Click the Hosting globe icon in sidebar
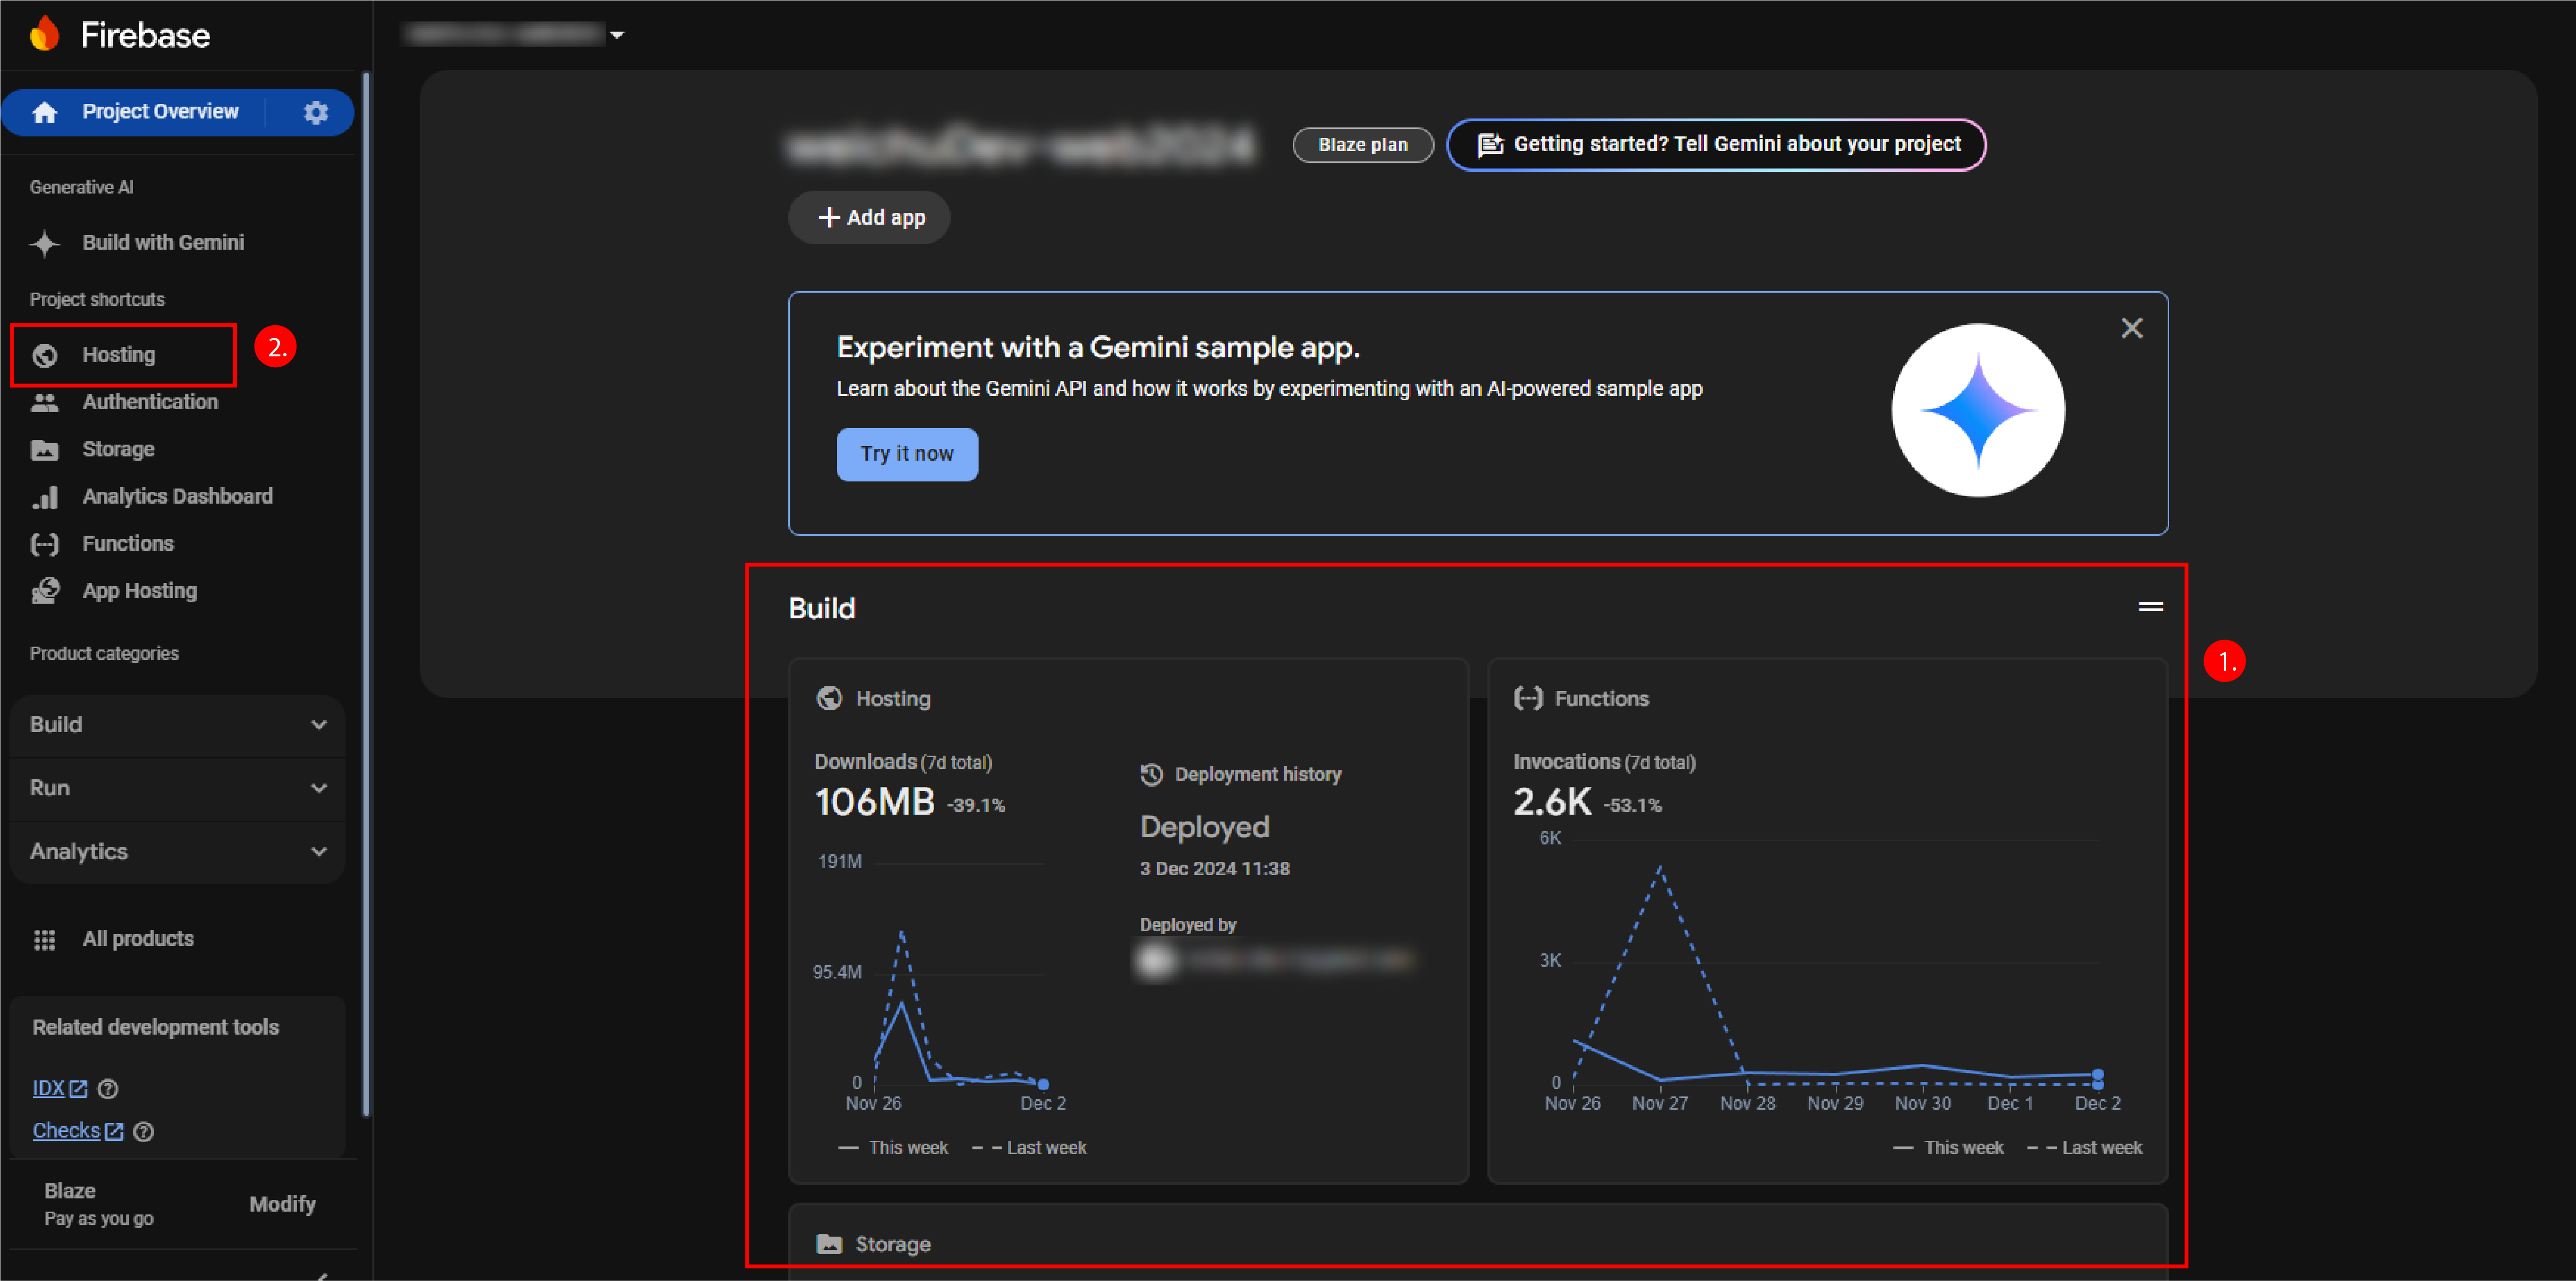2576x1281 pixels. pyautogui.click(x=45, y=355)
